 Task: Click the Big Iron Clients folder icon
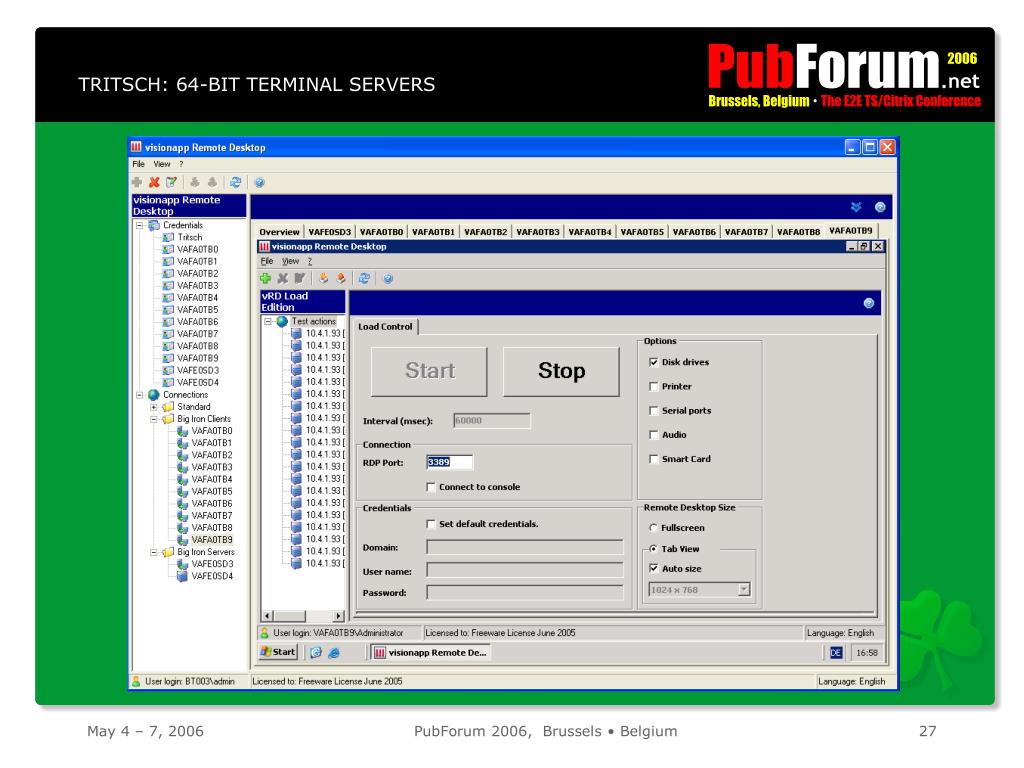pos(168,419)
